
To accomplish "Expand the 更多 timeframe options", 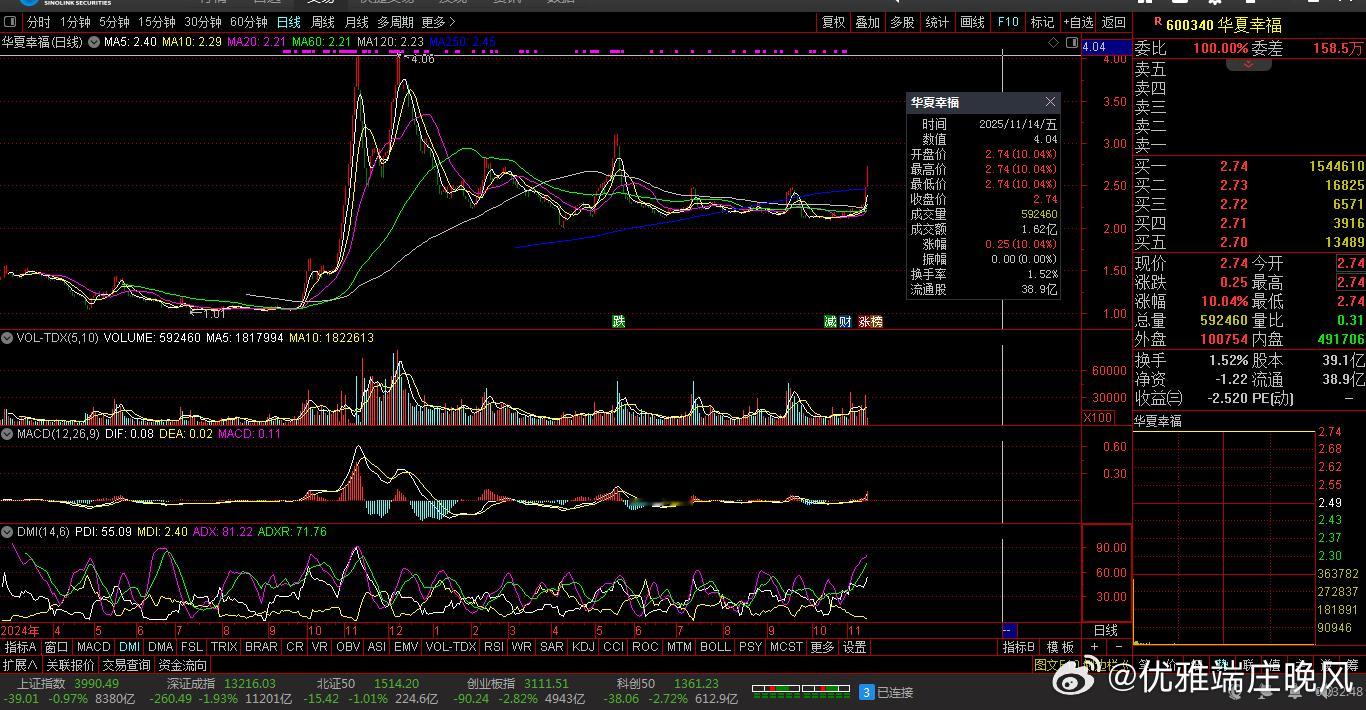I will coord(438,22).
